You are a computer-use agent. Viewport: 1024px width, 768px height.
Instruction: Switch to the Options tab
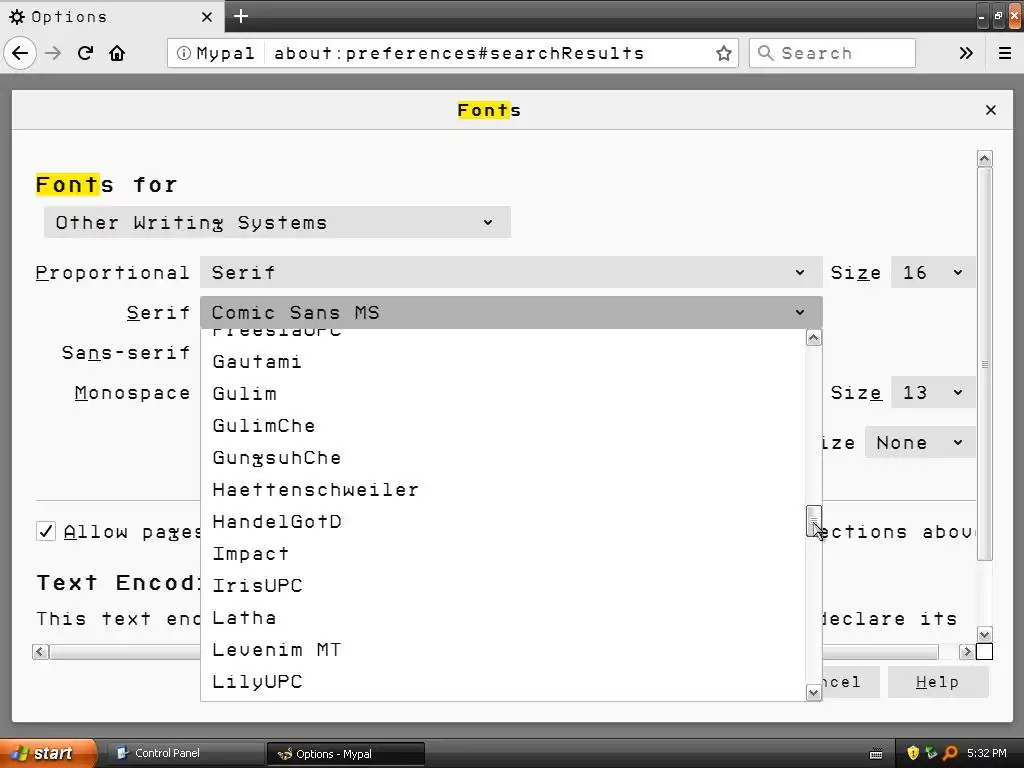pos(111,16)
